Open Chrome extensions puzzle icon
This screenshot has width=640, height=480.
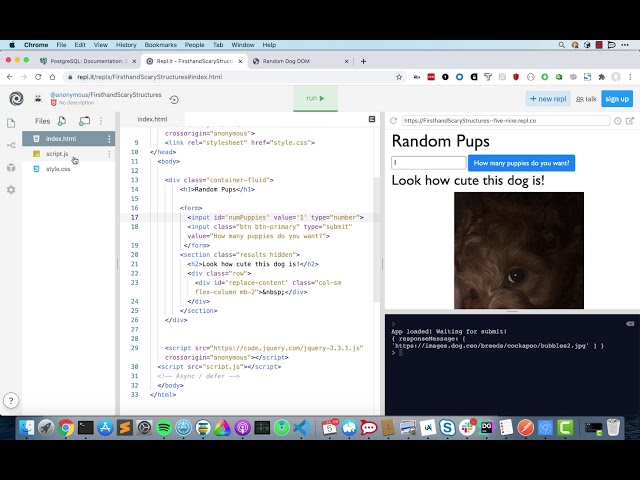[602, 77]
